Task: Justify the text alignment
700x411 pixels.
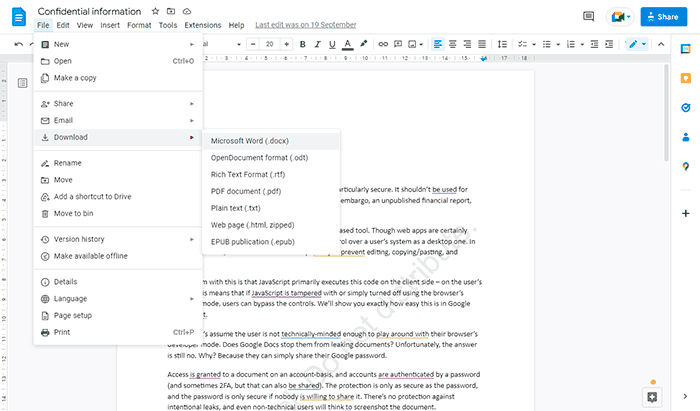Action: coord(482,44)
